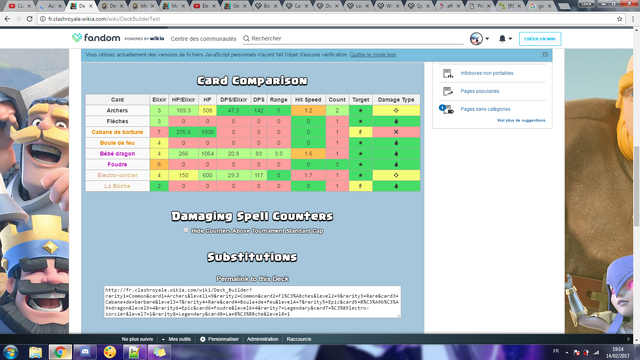Image resolution: width=640 pixels, height=360 pixels.
Task: Click the Infoboxes non portables icon
Action: pyautogui.click(x=448, y=73)
